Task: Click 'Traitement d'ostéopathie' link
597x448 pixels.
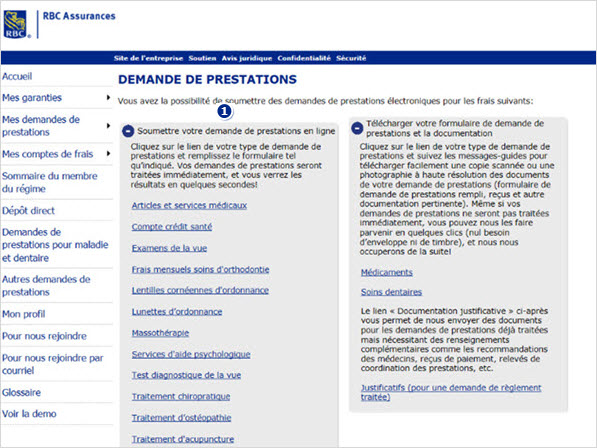Action: coord(182,418)
